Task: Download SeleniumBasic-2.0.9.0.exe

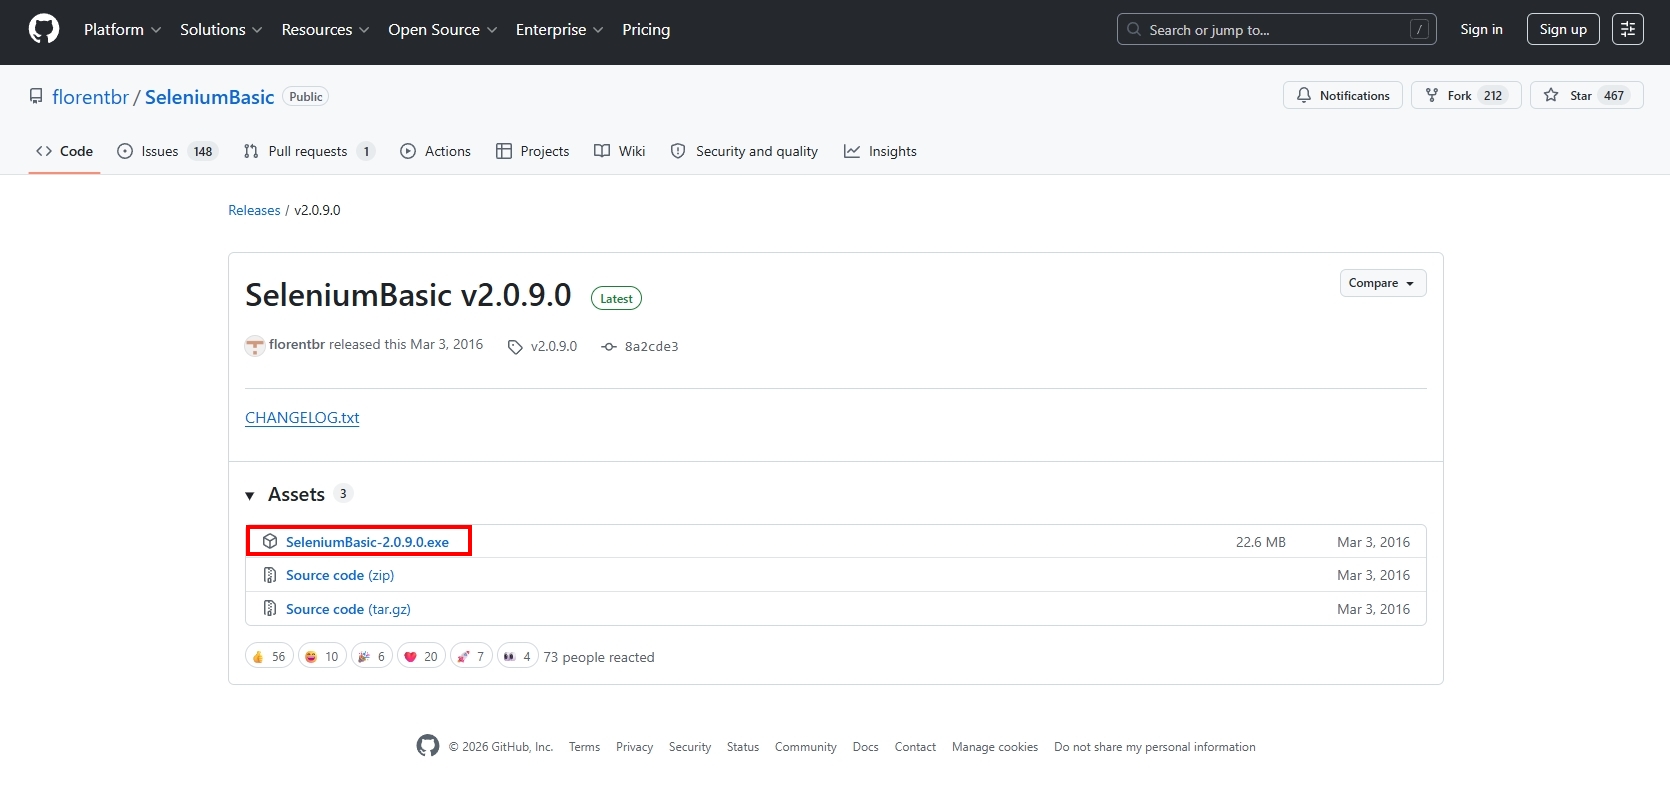Action: pos(367,542)
